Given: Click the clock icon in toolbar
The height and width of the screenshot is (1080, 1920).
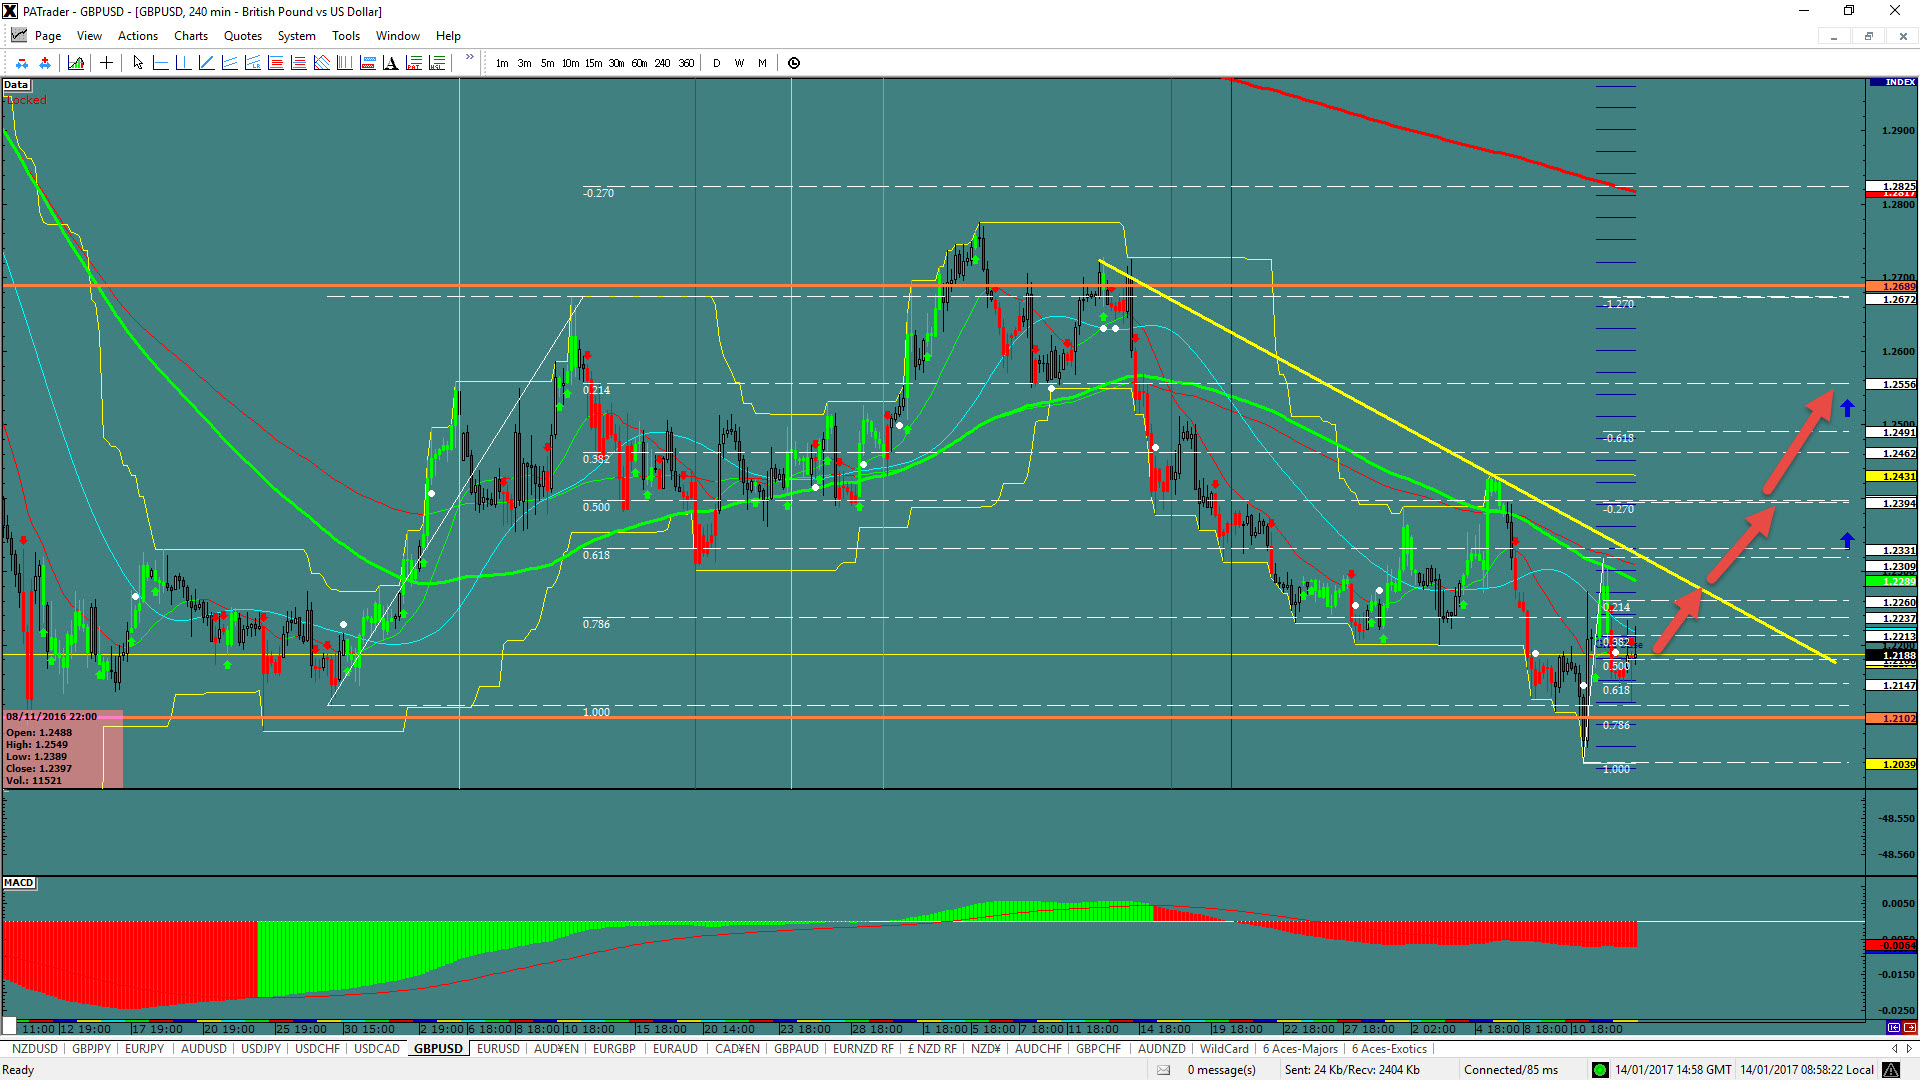Looking at the screenshot, I should tap(794, 63).
